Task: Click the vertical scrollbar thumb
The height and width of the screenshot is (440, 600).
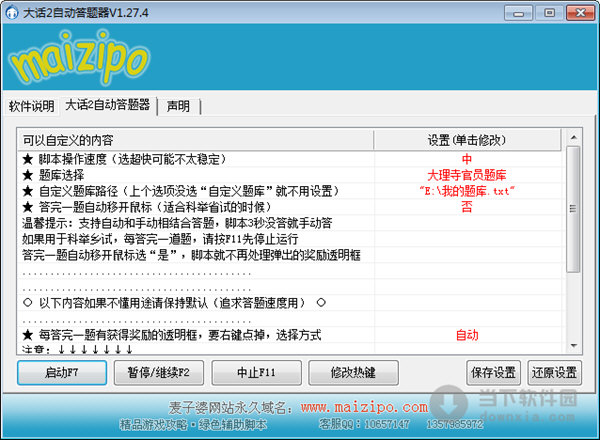Action: coord(573,209)
